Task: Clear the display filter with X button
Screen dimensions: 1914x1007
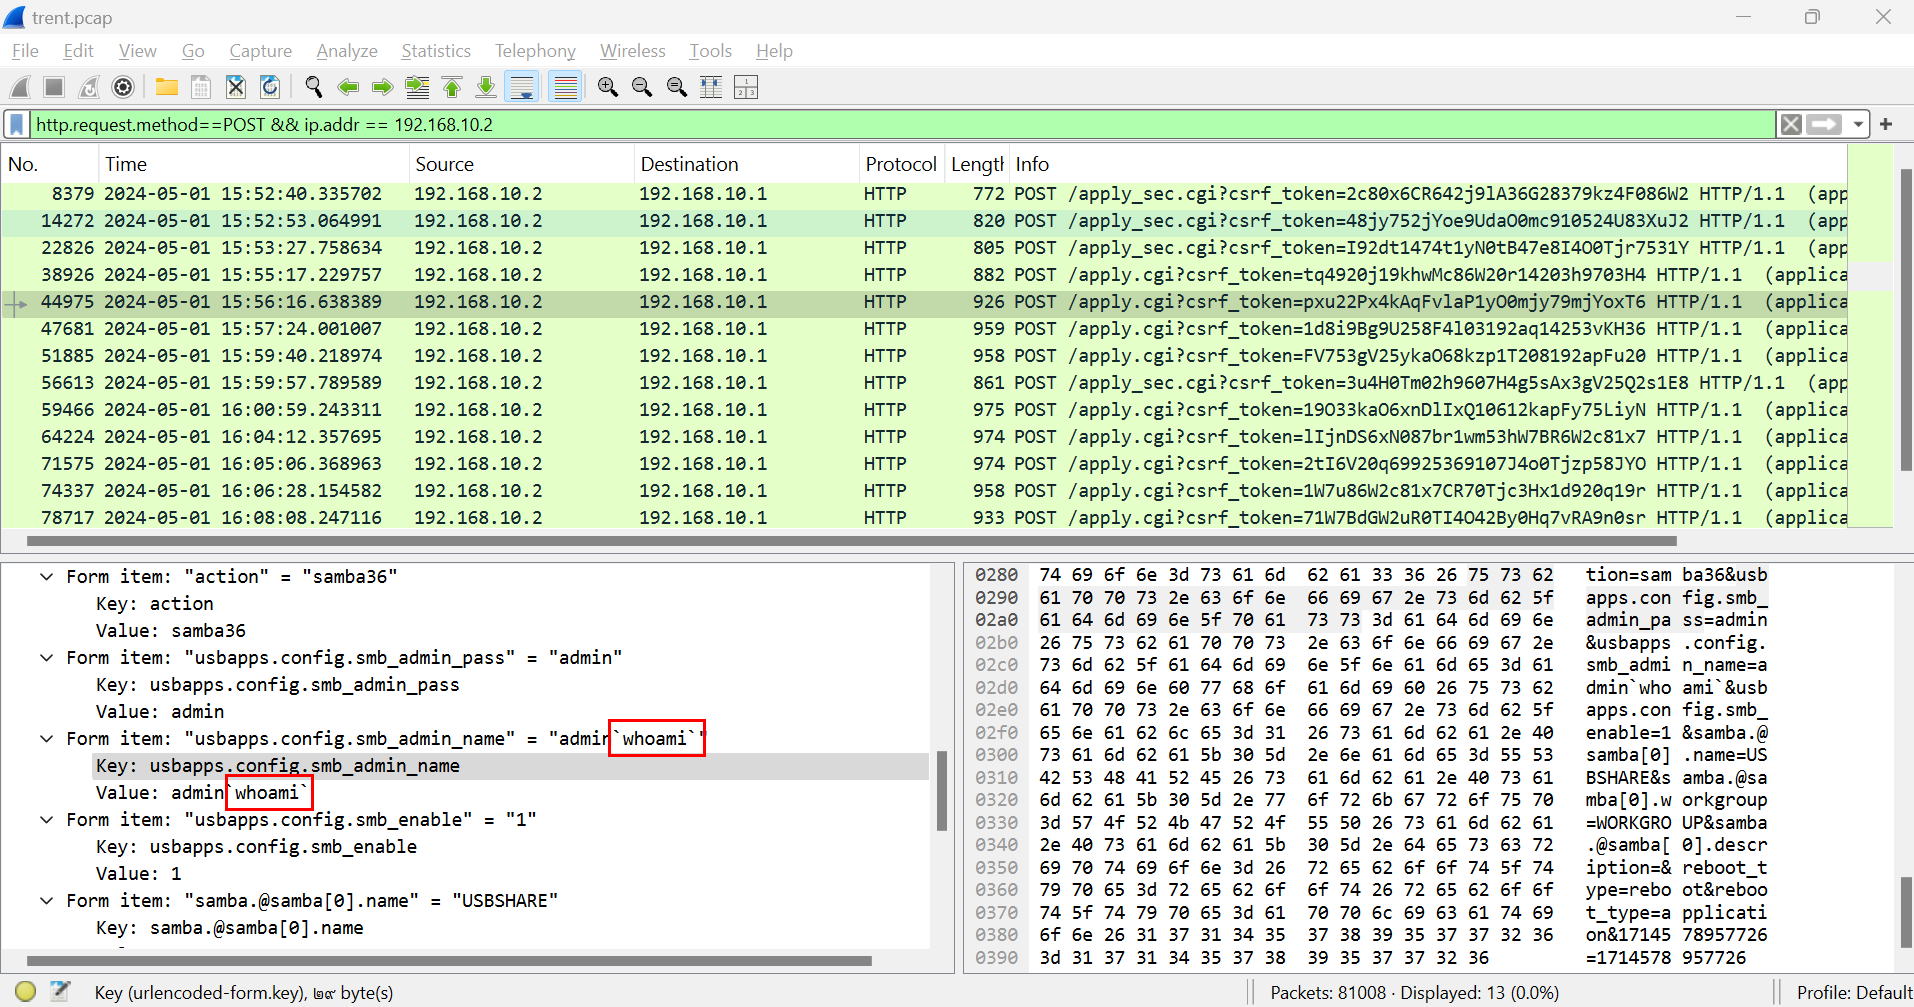Action: (x=1791, y=125)
